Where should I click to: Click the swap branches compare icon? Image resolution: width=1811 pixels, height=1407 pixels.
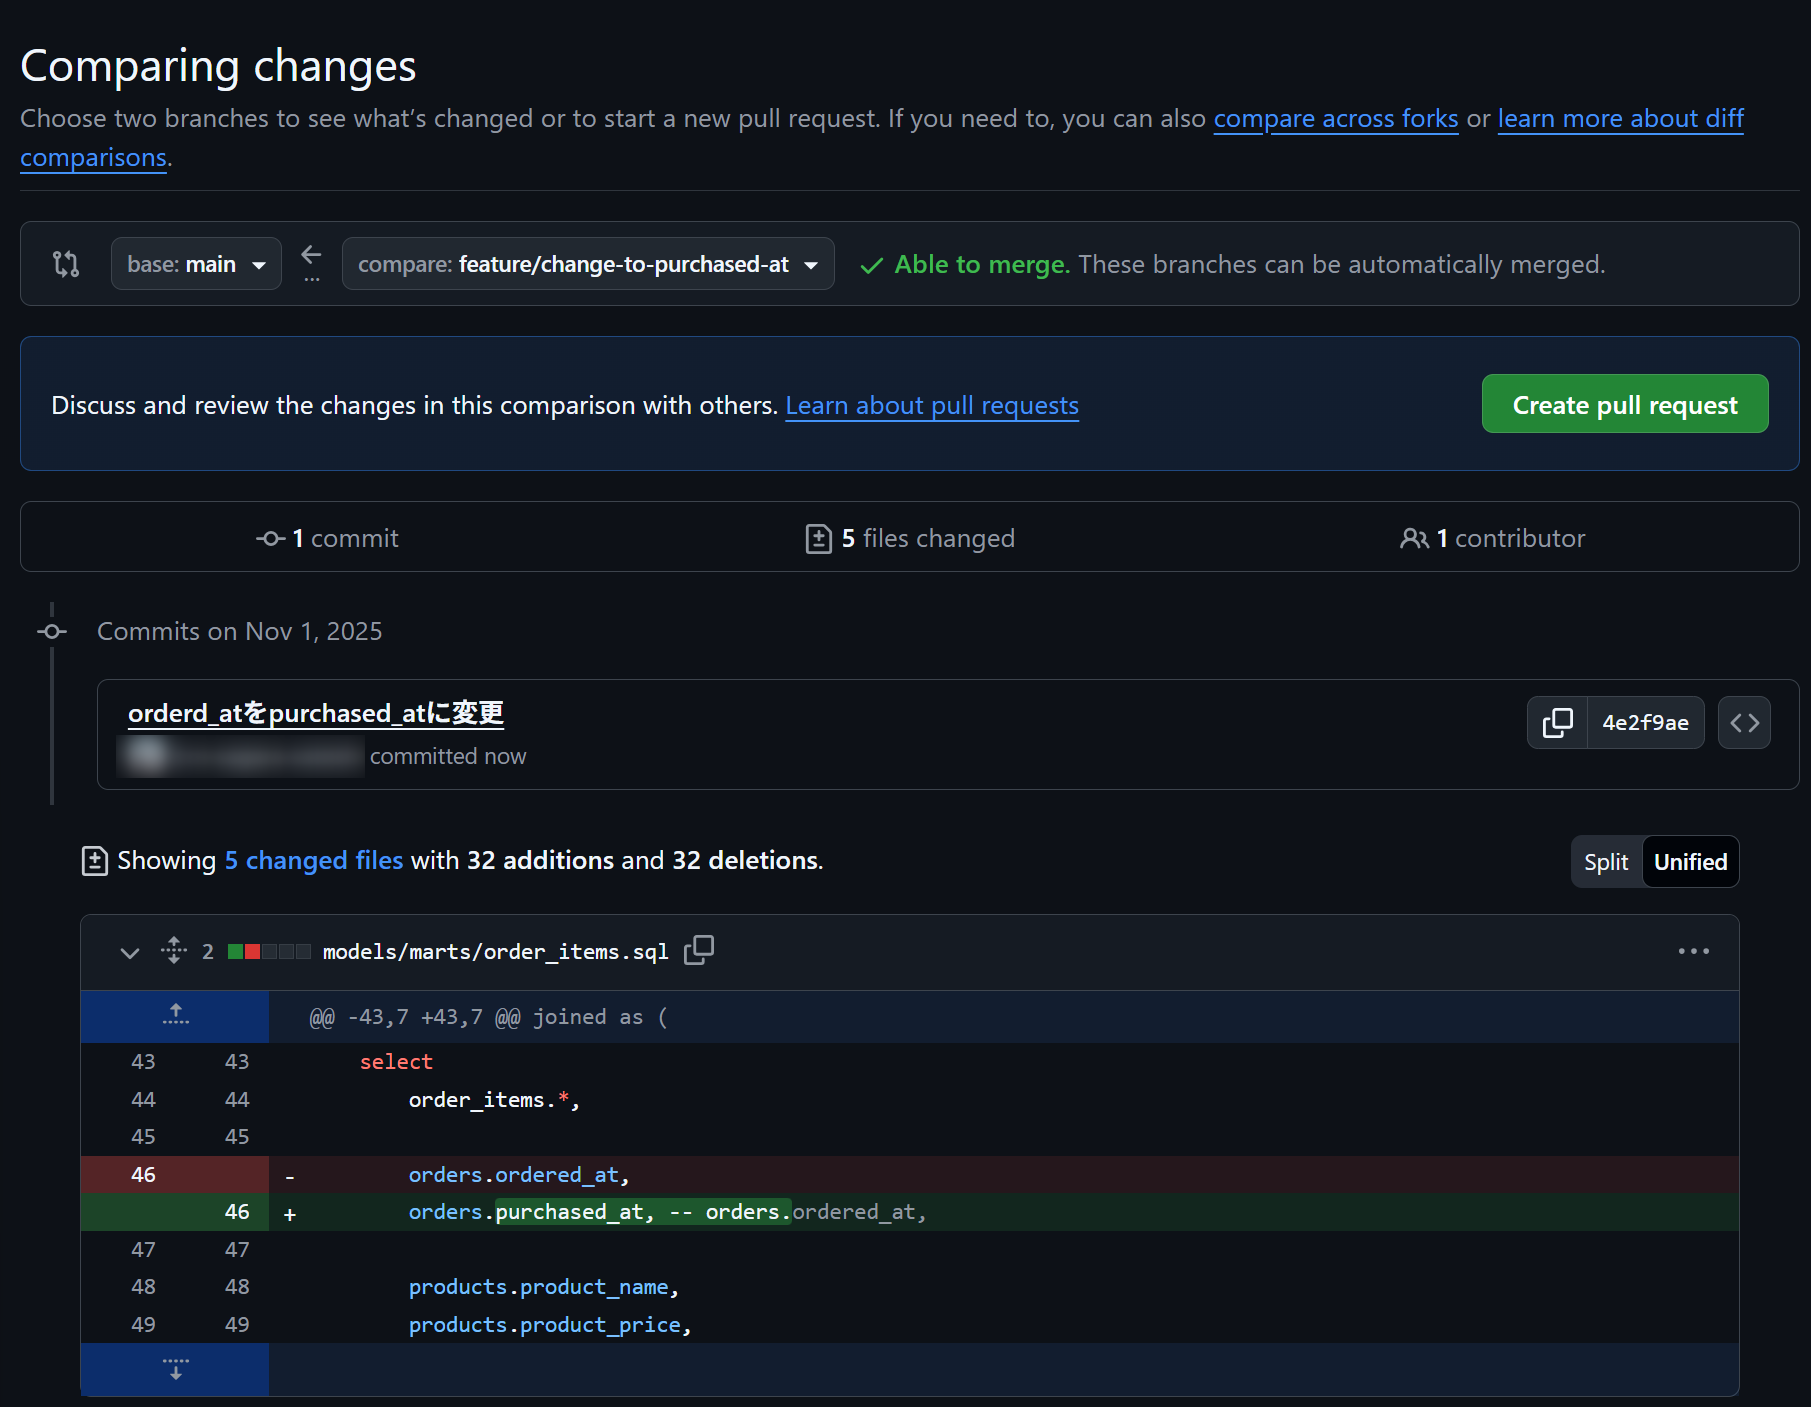[x=66, y=264]
